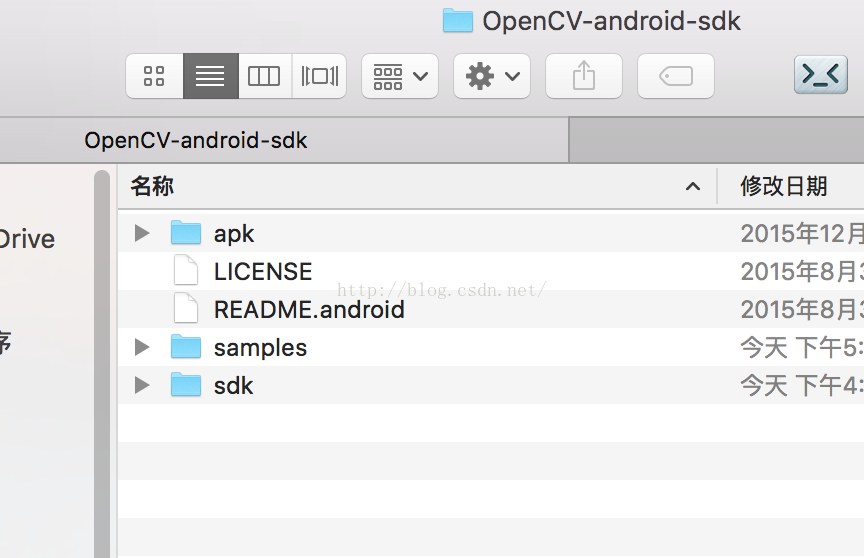Click the sdk date 今天 下午4
864x558 pixels.
click(x=802, y=386)
